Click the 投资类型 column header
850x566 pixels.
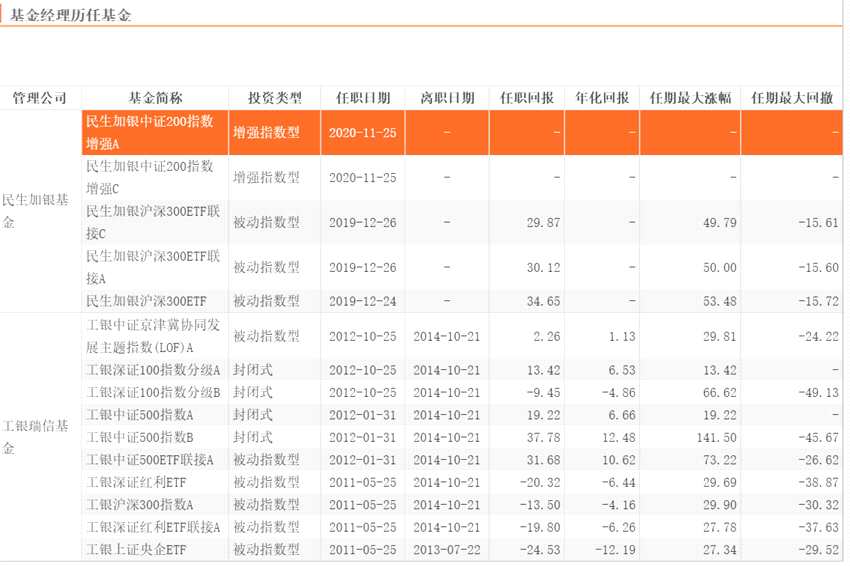(274, 98)
